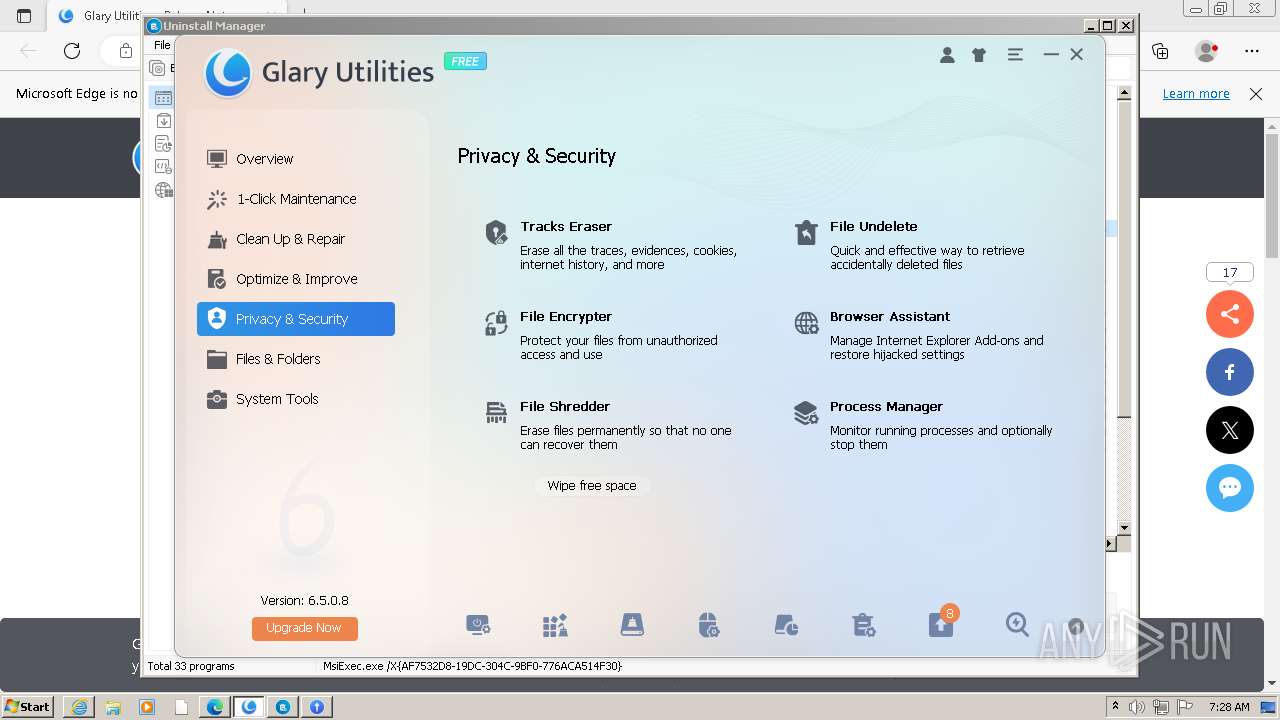Share the page on X
Image resolution: width=1280 pixels, height=720 pixels.
click(1230, 431)
